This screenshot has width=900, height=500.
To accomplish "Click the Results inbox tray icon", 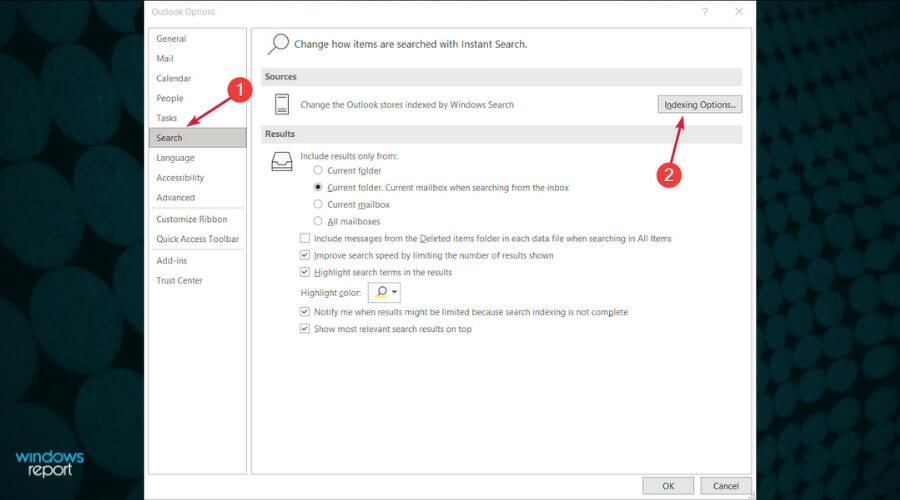I will (x=282, y=162).
